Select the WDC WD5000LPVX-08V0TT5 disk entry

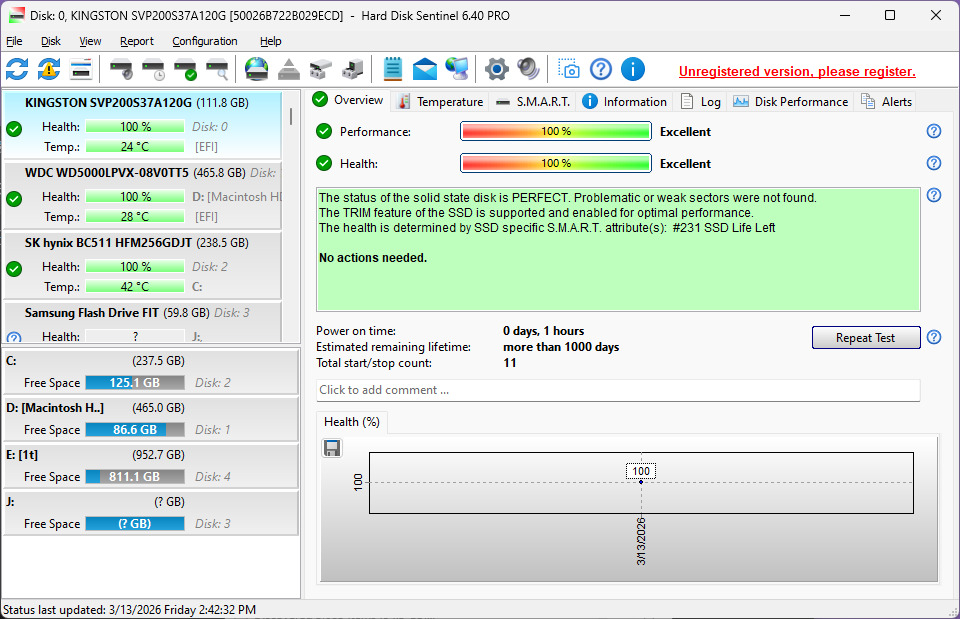(x=143, y=195)
